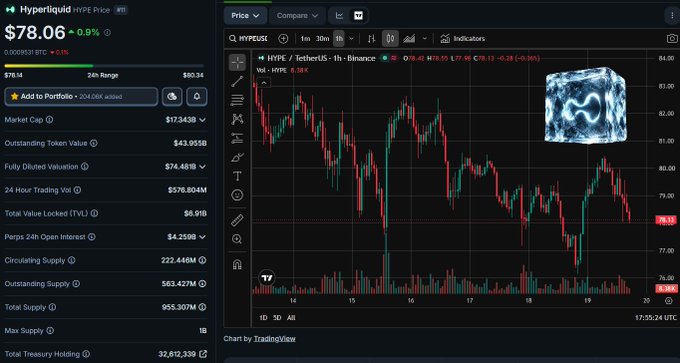Viewport: 680px width, 363px height.
Task: Expand the time interval dropdown arrow
Action: 351,39
